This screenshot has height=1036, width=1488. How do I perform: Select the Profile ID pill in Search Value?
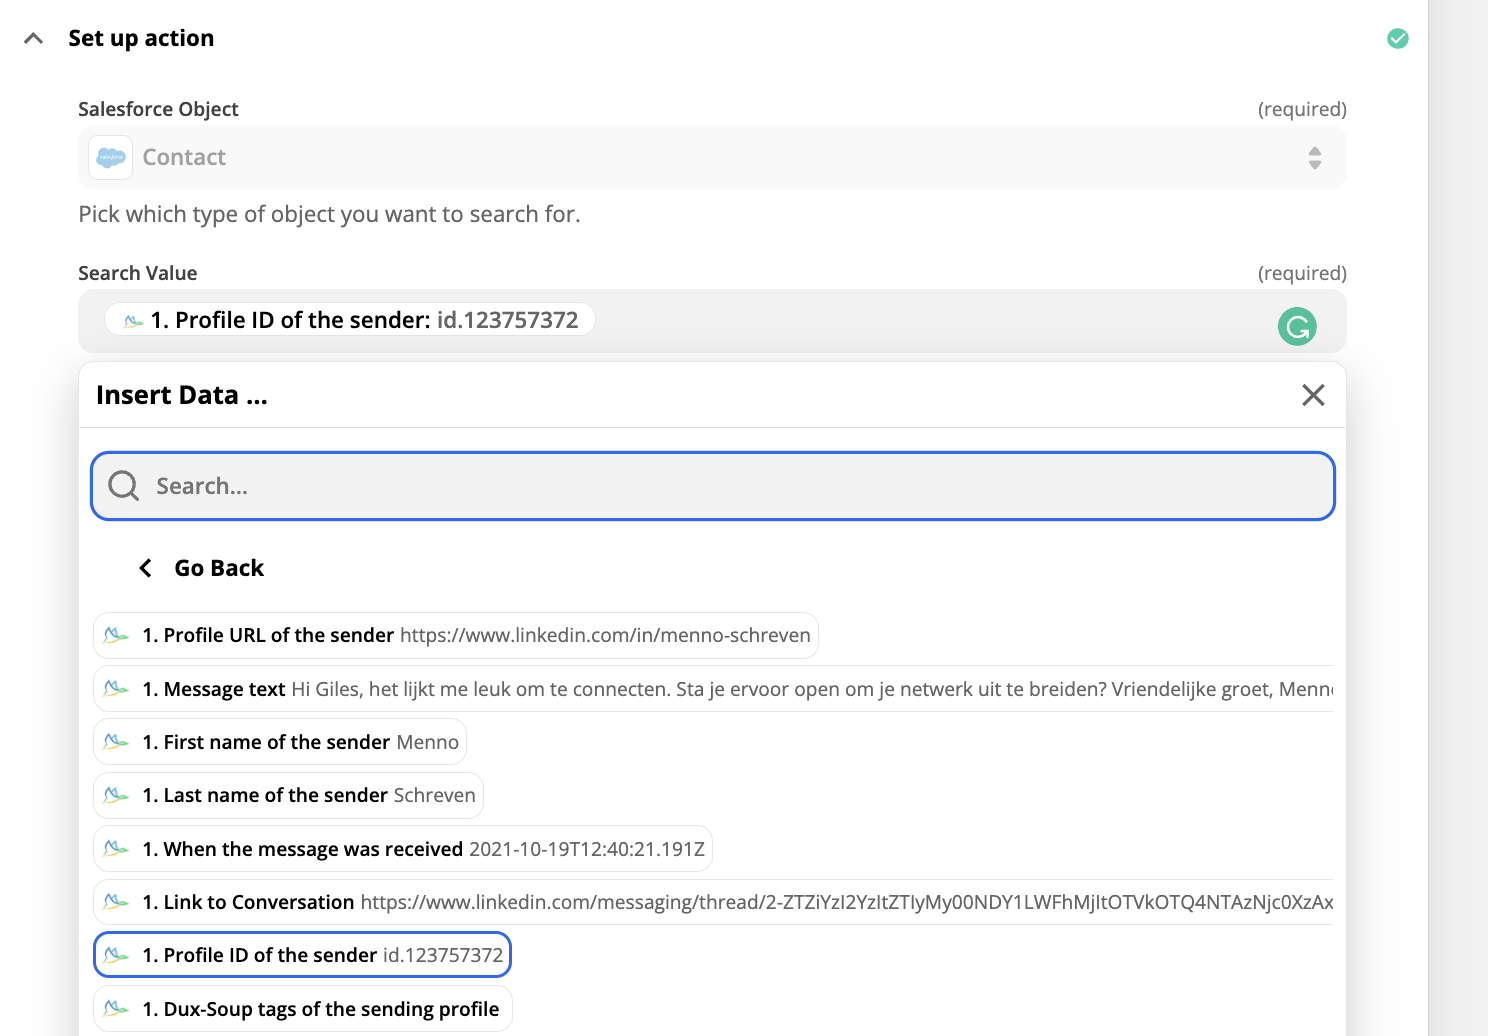(350, 320)
